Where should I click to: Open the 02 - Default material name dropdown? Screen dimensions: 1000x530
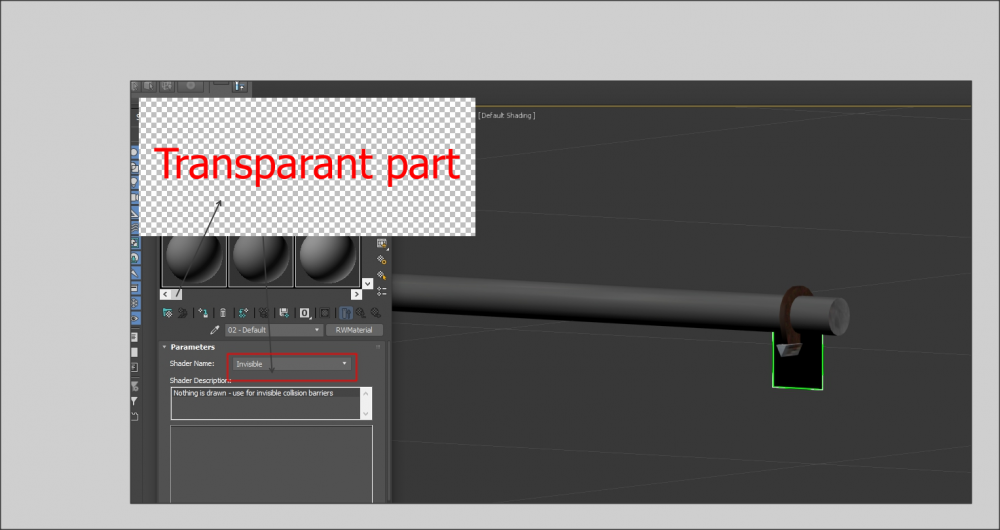pyautogui.click(x=273, y=330)
